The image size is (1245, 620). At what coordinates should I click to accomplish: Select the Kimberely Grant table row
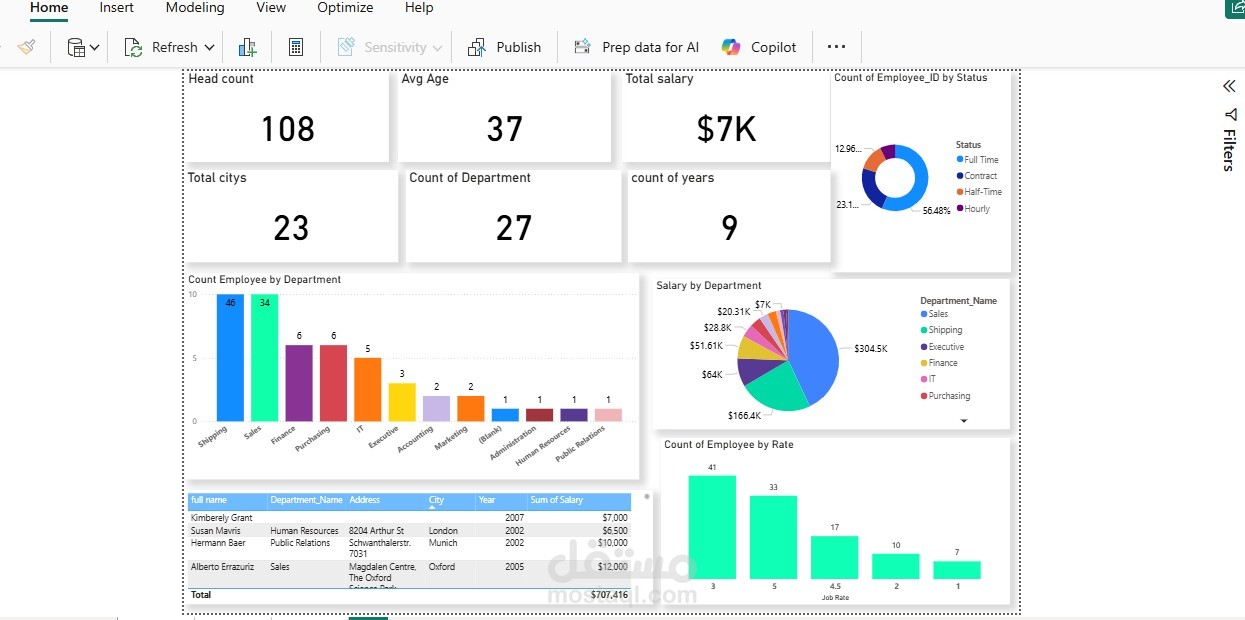pyautogui.click(x=409, y=518)
